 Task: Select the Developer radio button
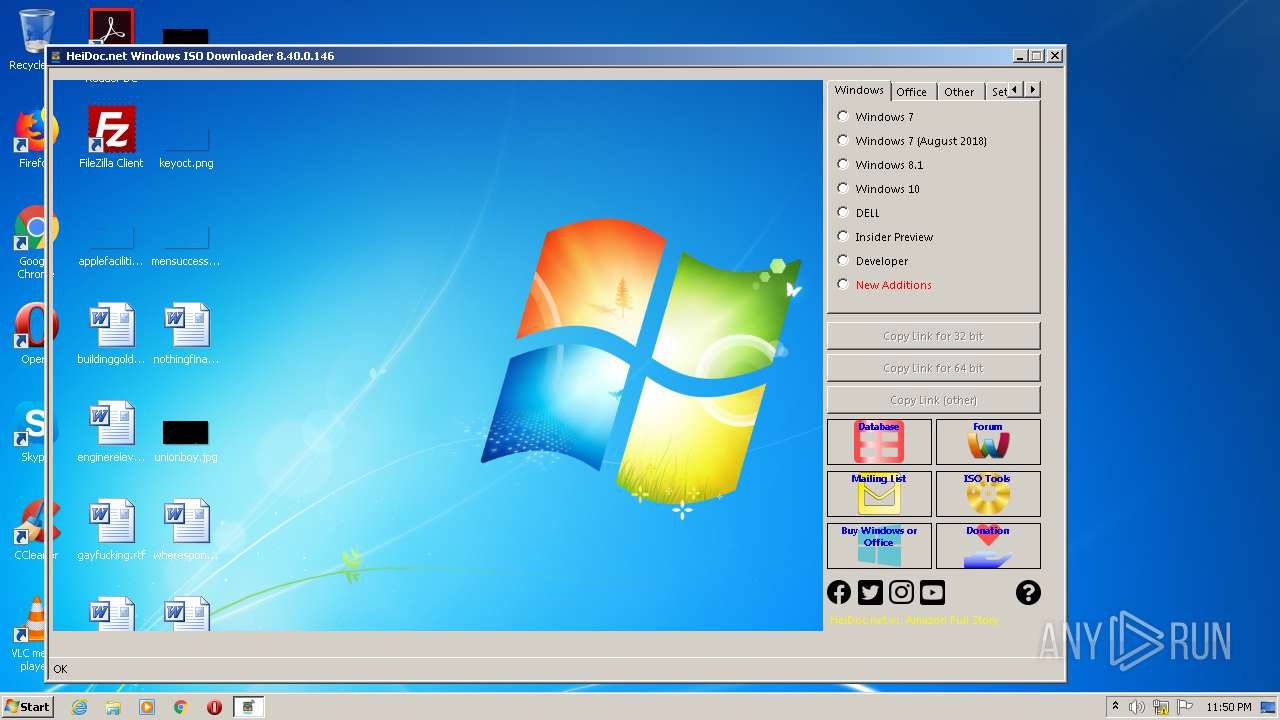click(x=843, y=261)
